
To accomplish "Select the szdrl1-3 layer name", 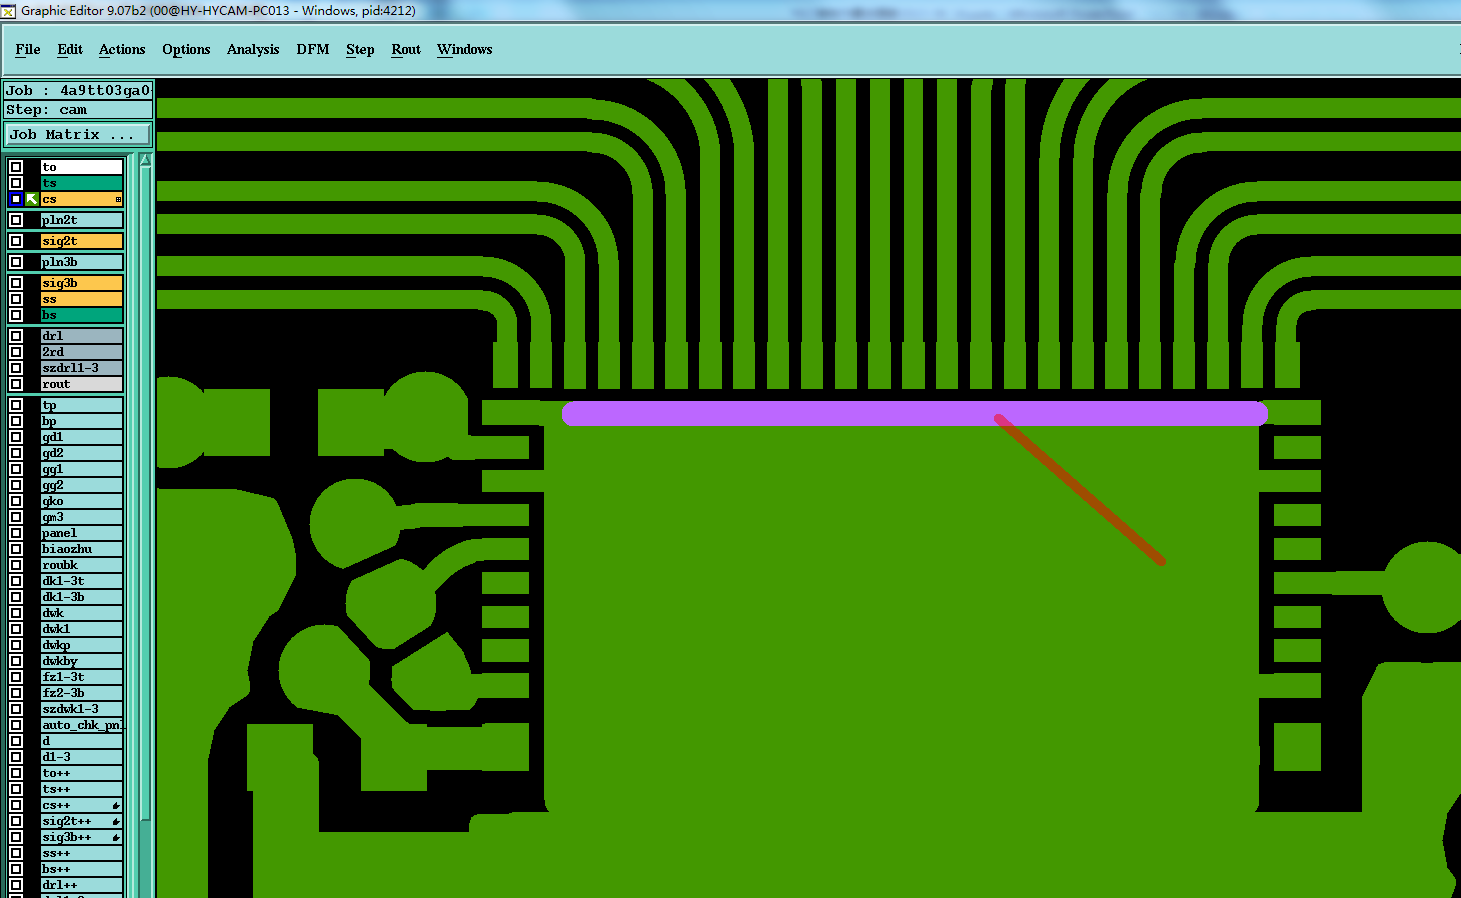I will point(81,368).
